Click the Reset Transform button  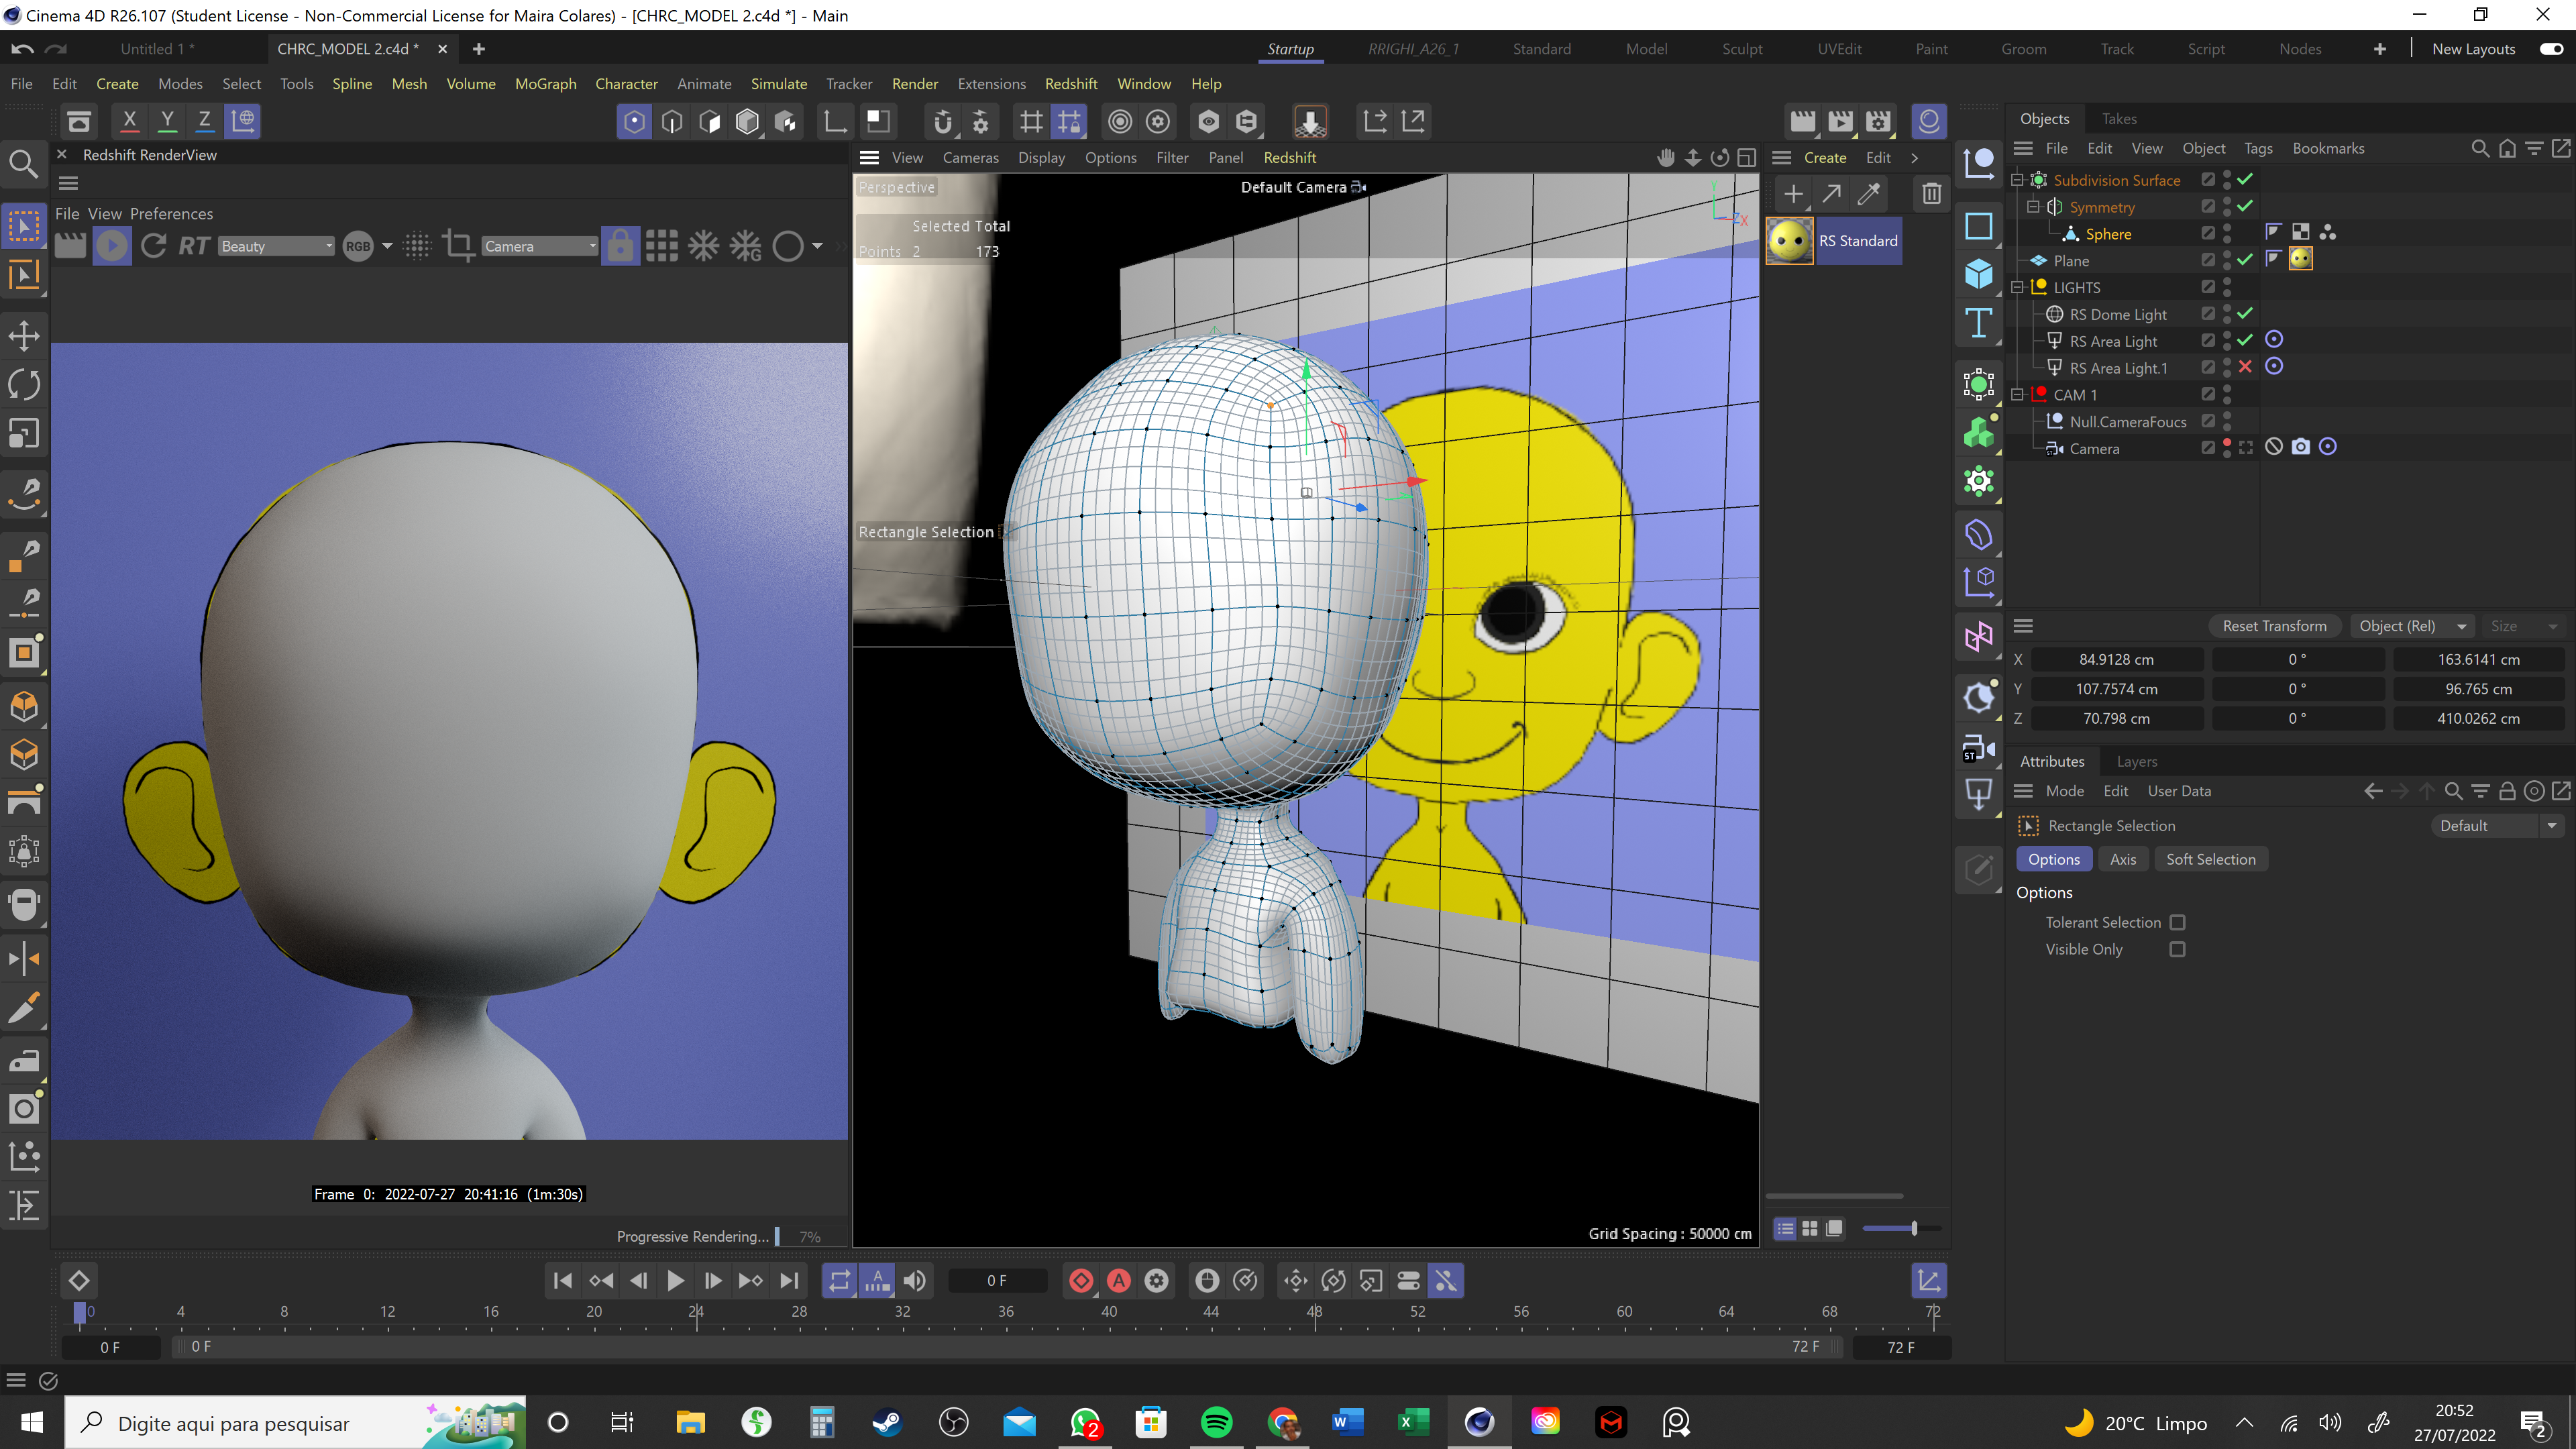2274,626
